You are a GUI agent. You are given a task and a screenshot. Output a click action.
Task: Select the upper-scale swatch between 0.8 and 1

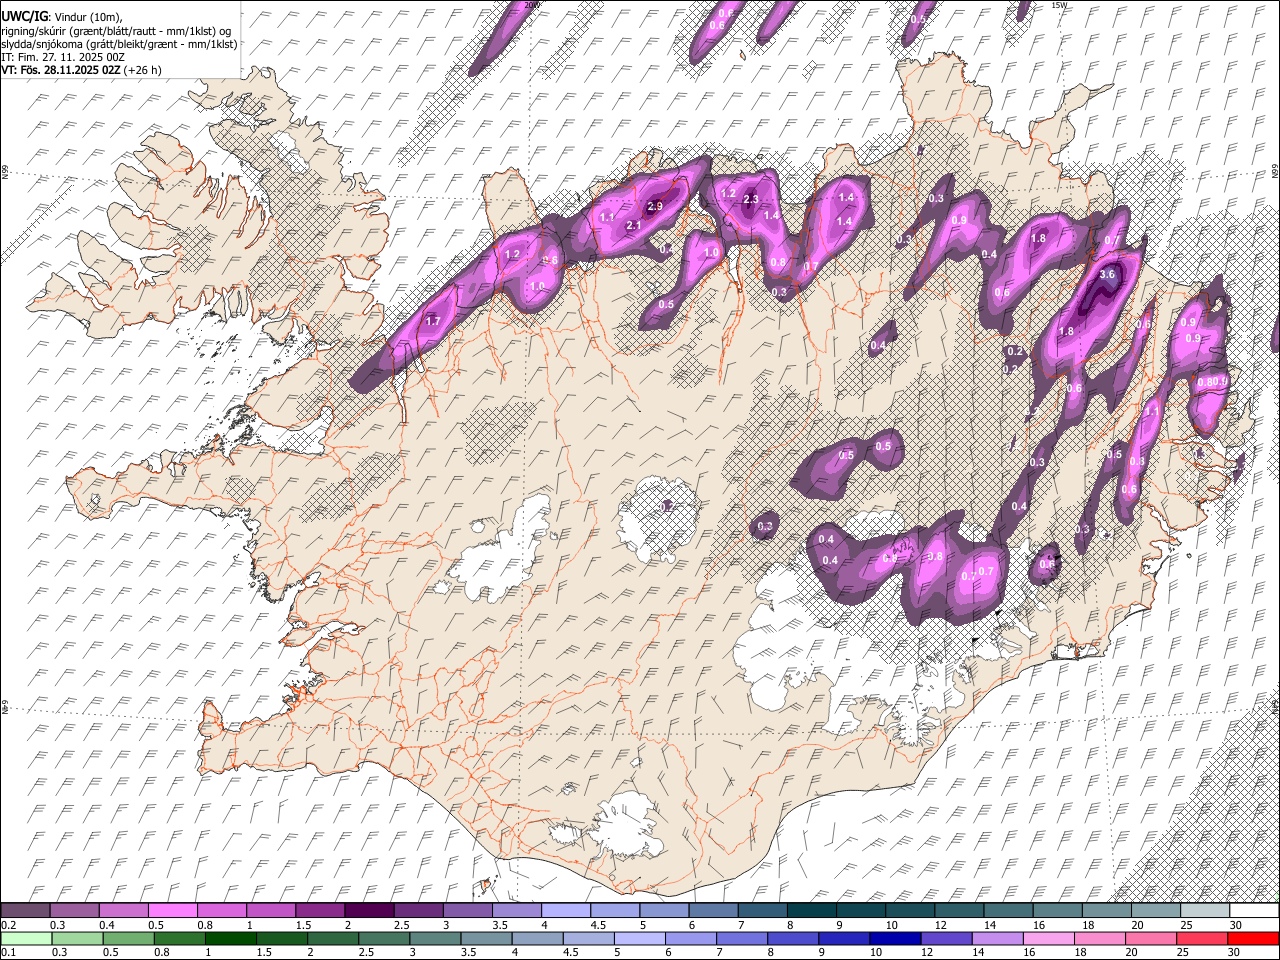pyautogui.click(x=221, y=911)
